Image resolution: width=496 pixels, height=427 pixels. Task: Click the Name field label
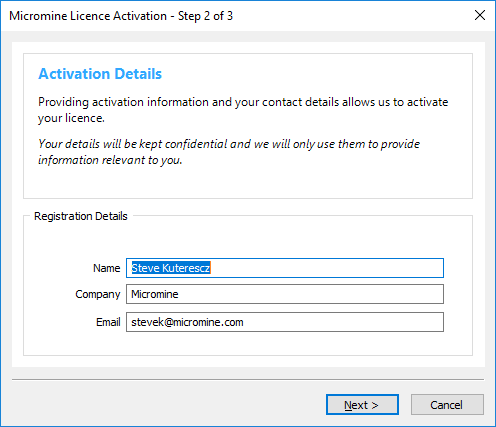[x=106, y=268]
